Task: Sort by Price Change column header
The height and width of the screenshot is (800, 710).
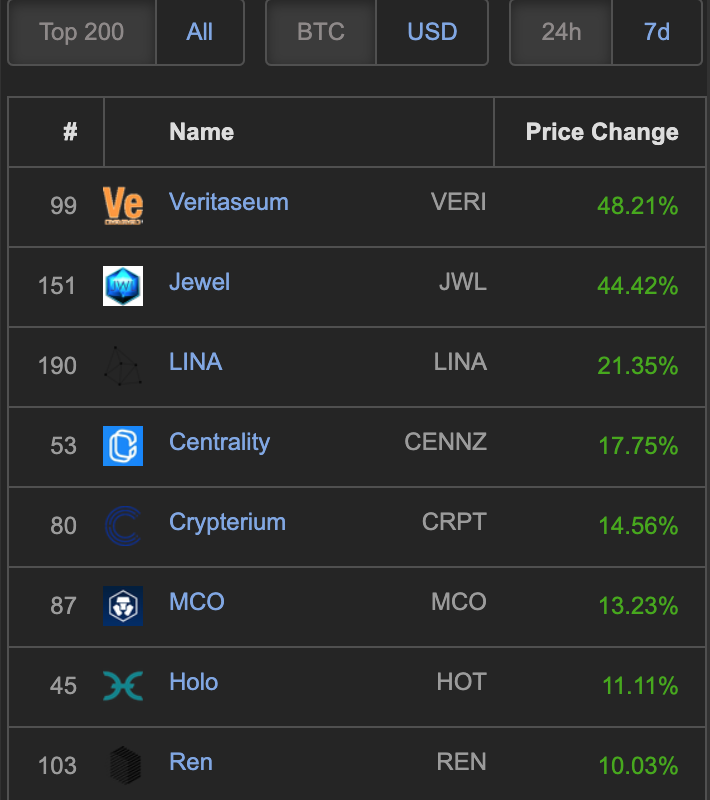Action: [602, 132]
